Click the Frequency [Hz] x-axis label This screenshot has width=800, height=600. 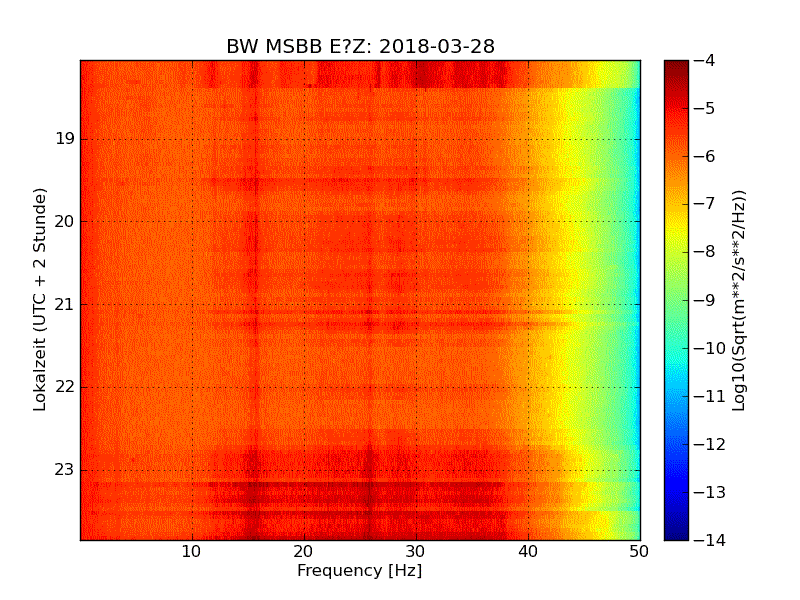pyautogui.click(x=359, y=571)
